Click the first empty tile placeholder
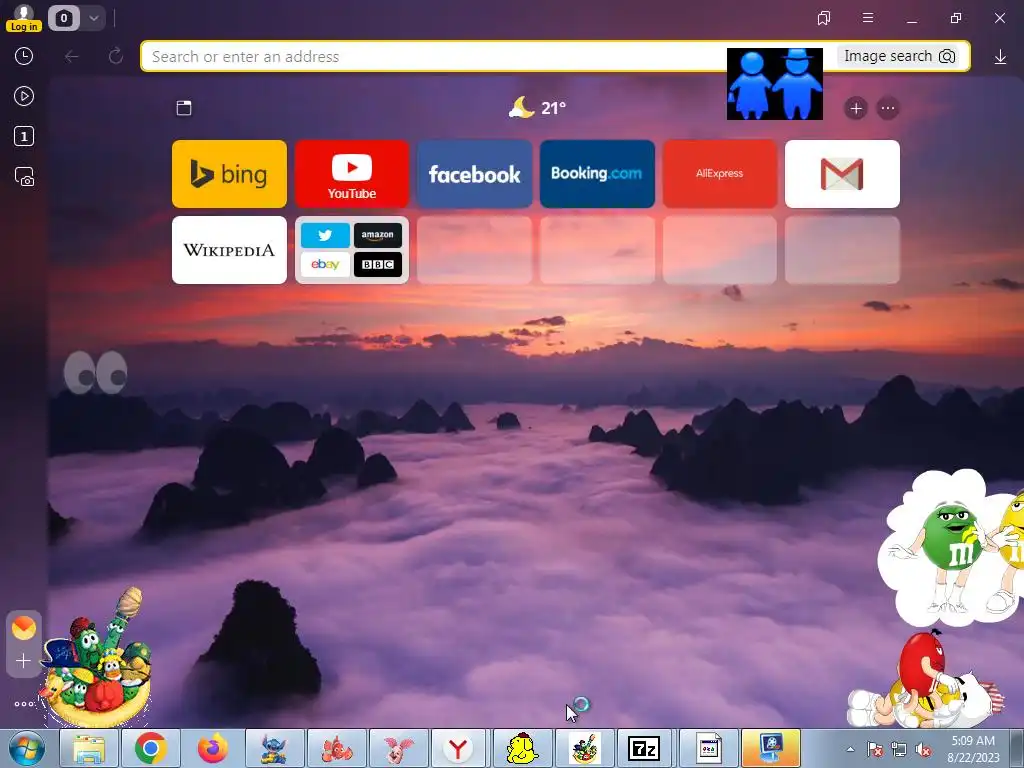Image resolution: width=1024 pixels, height=768 pixels. pos(475,250)
